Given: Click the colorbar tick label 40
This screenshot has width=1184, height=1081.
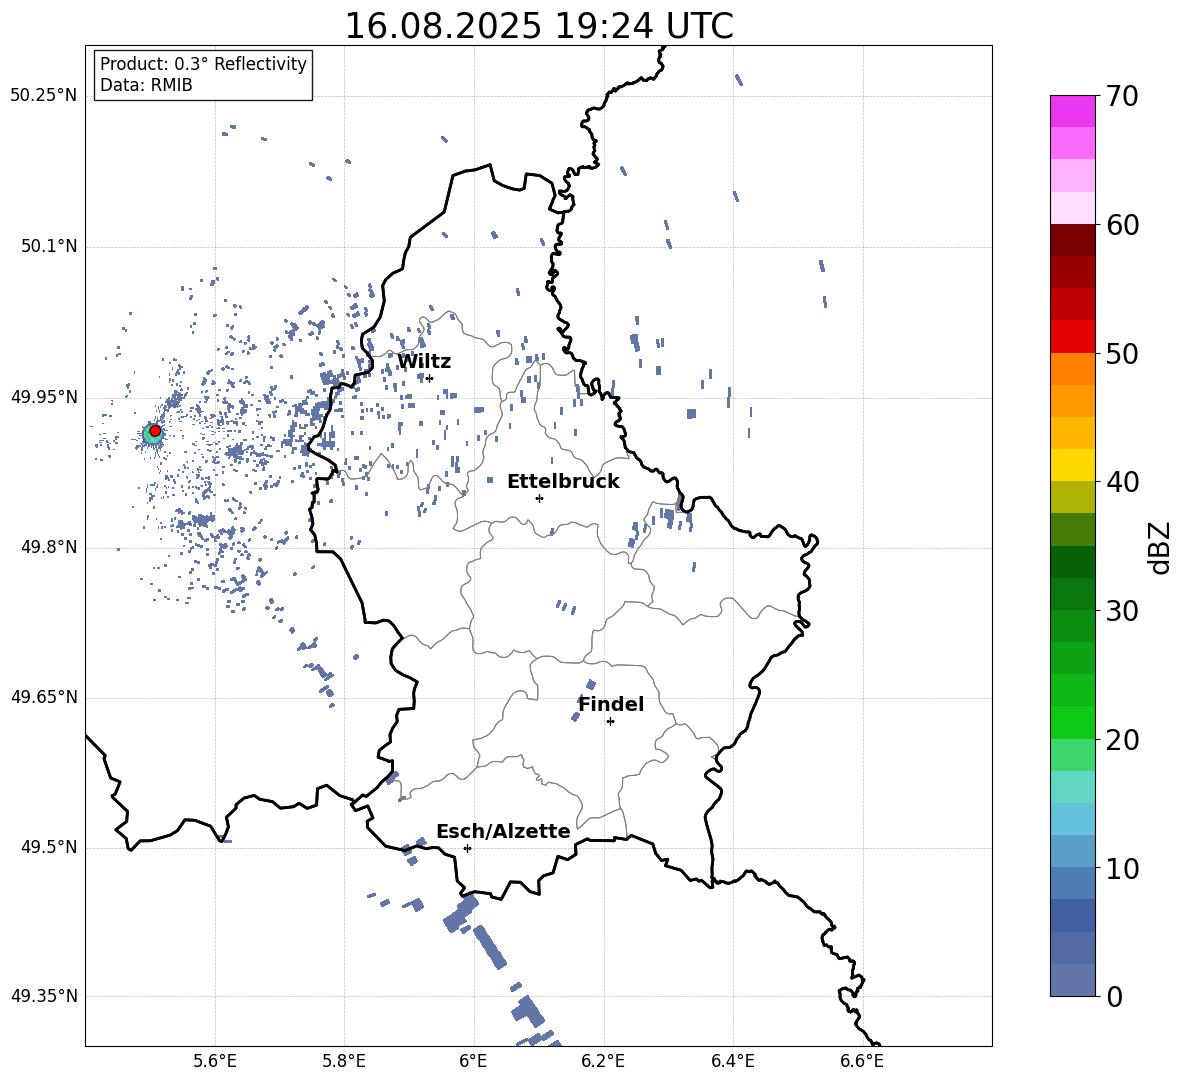Looking at the screenshot, I should pyautogui.click(x=1122, y=482).
